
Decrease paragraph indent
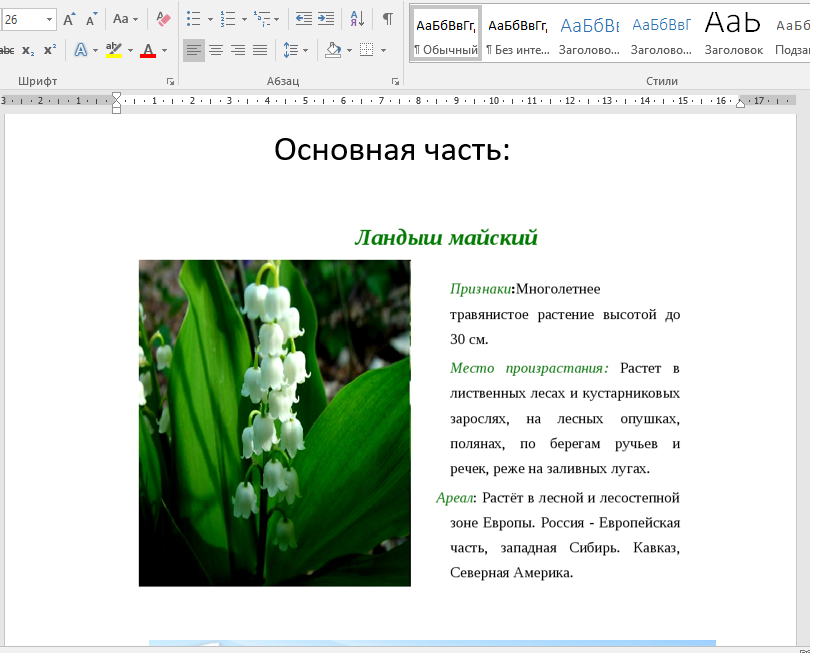303,19
